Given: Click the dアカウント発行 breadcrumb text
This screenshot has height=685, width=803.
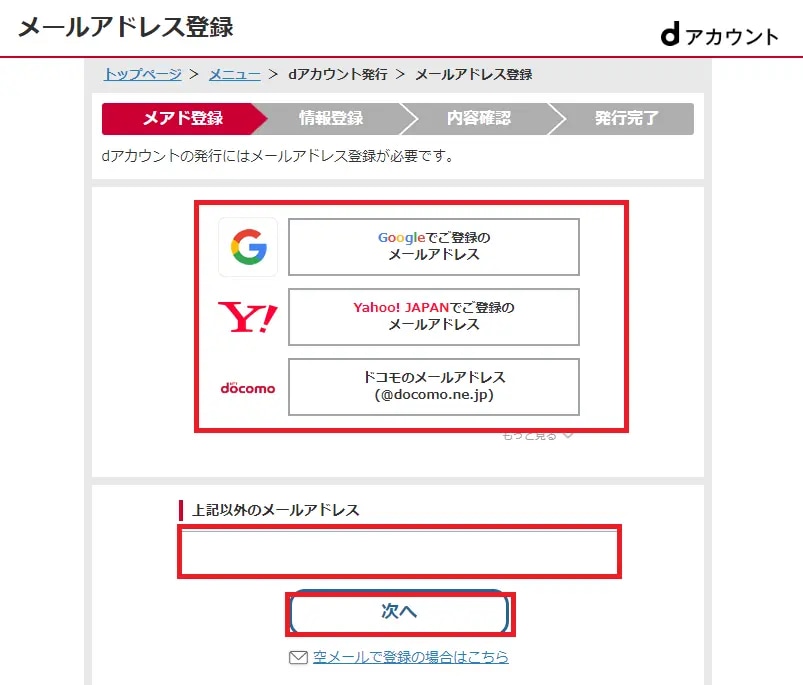Looking at the screenshot, I should click(338, 74).
